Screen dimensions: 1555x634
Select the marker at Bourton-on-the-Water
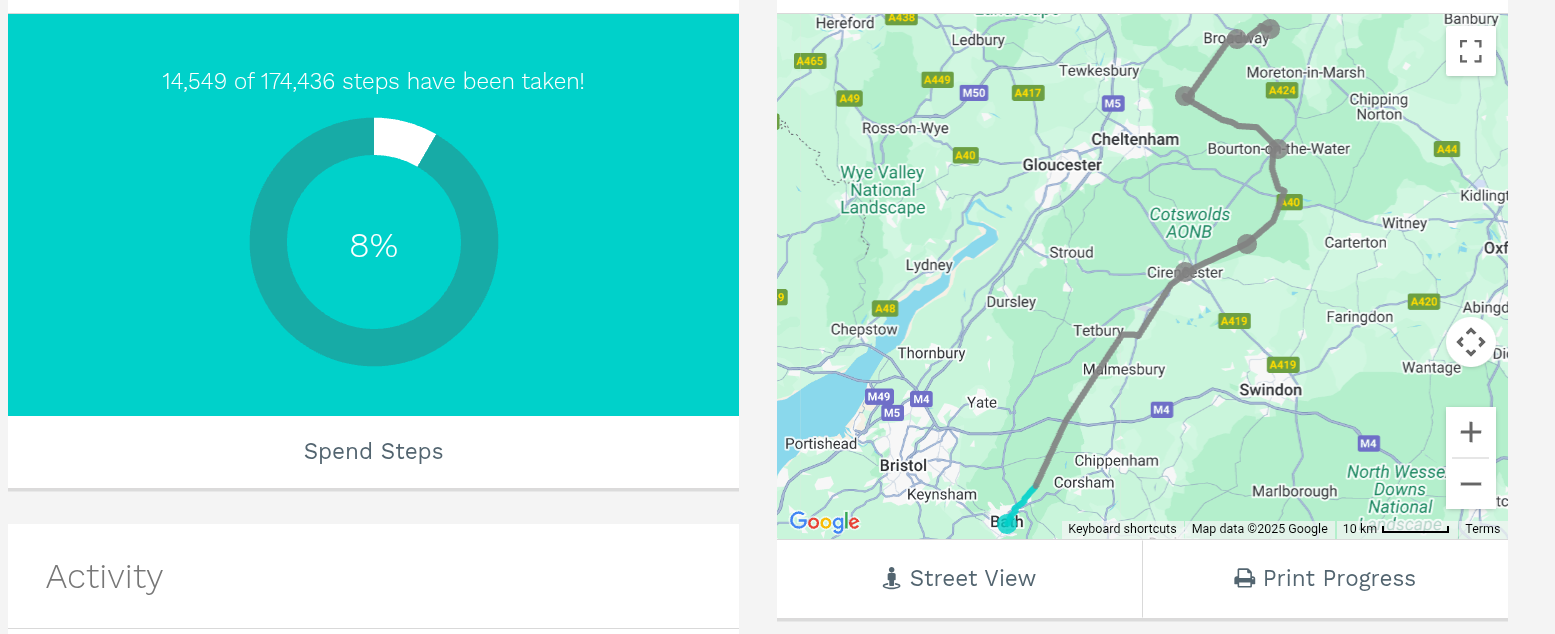(x=1278, y=147)
